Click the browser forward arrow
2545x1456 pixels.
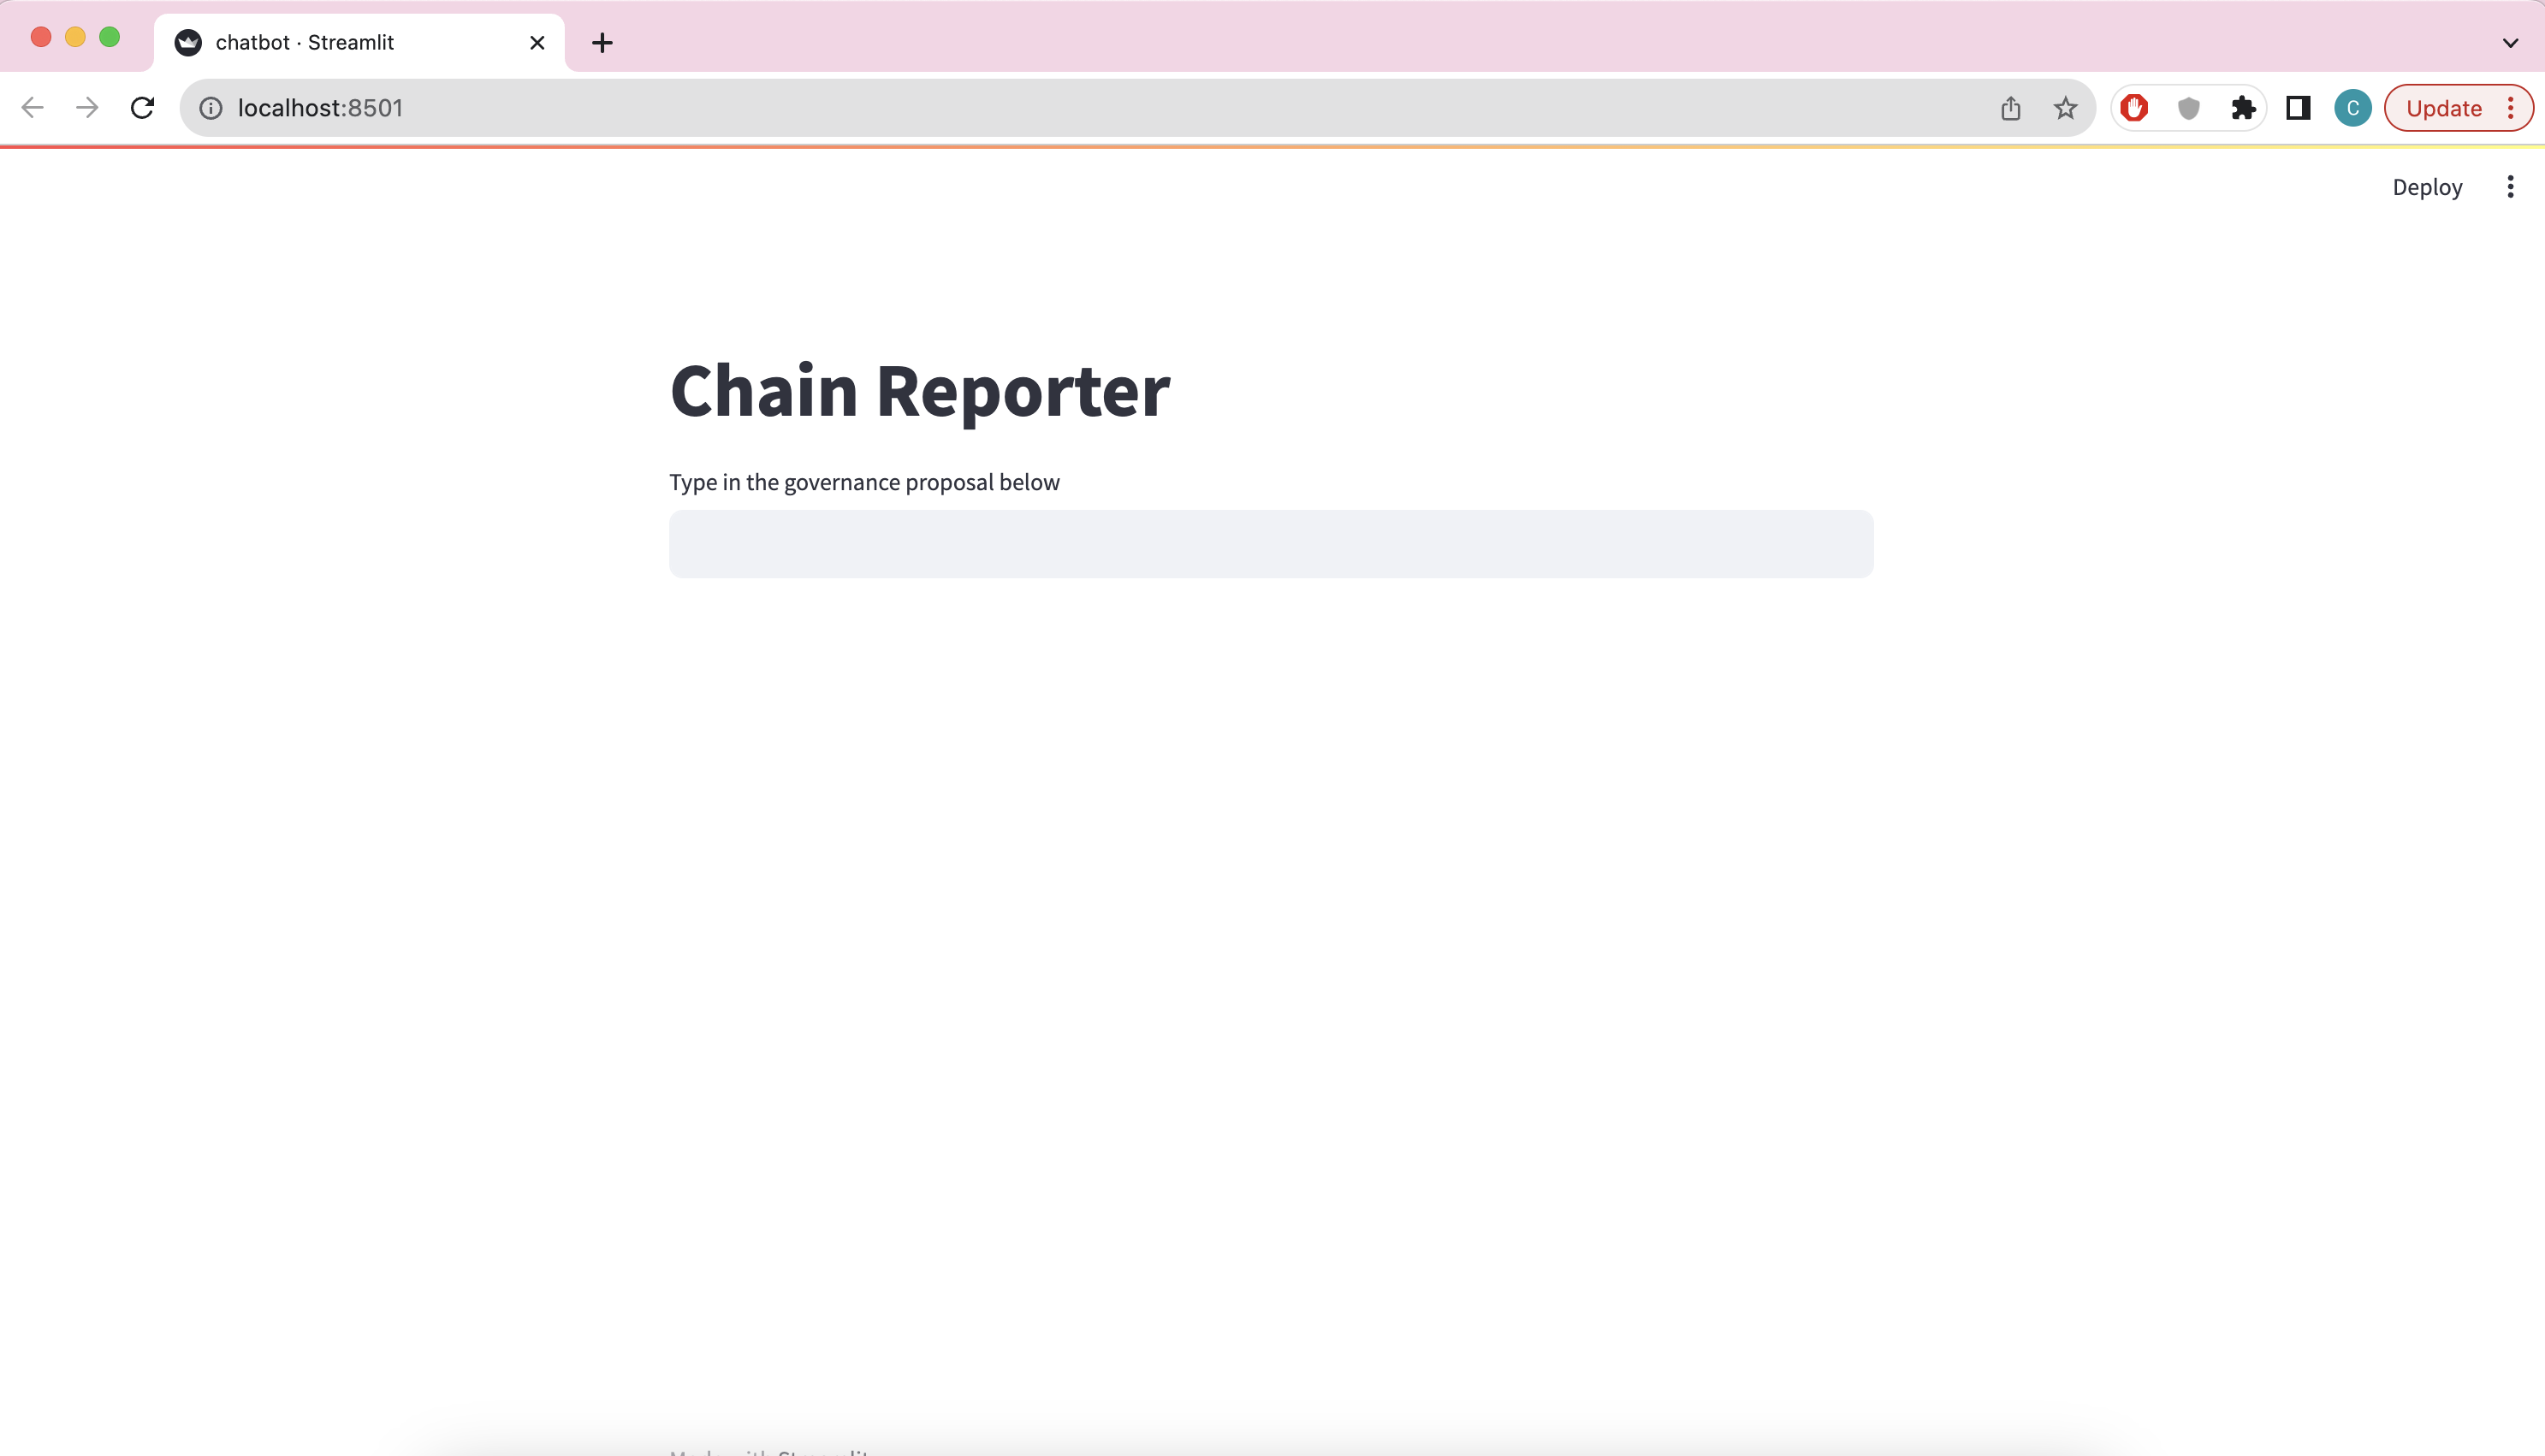click(x=88, y=108)
